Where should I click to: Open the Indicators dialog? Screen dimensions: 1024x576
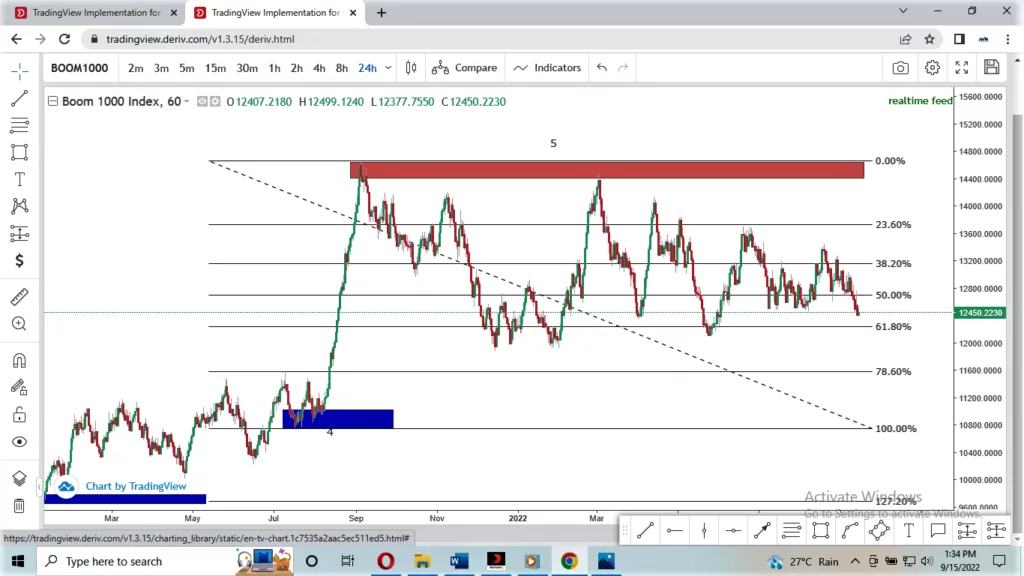click(x=547, y=68)
